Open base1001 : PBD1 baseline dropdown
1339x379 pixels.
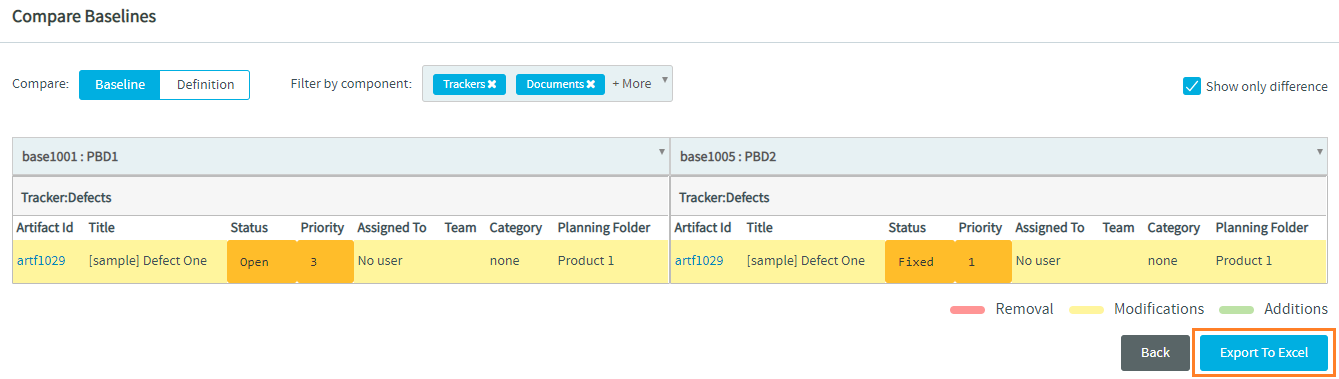340,157
